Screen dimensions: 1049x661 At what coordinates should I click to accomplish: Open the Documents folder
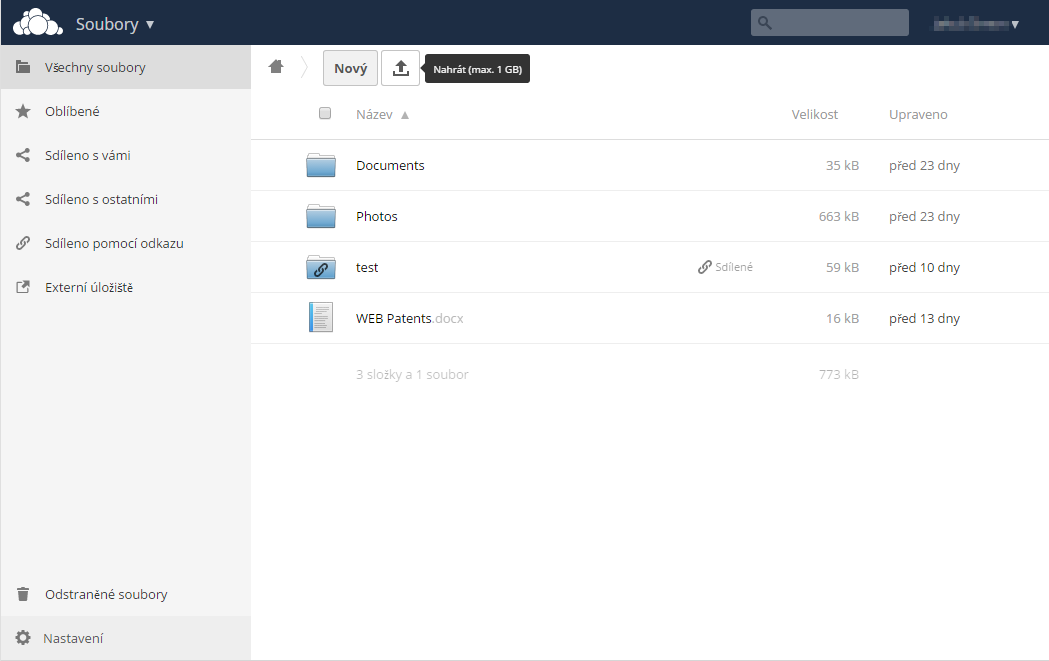tap(390, 165)
